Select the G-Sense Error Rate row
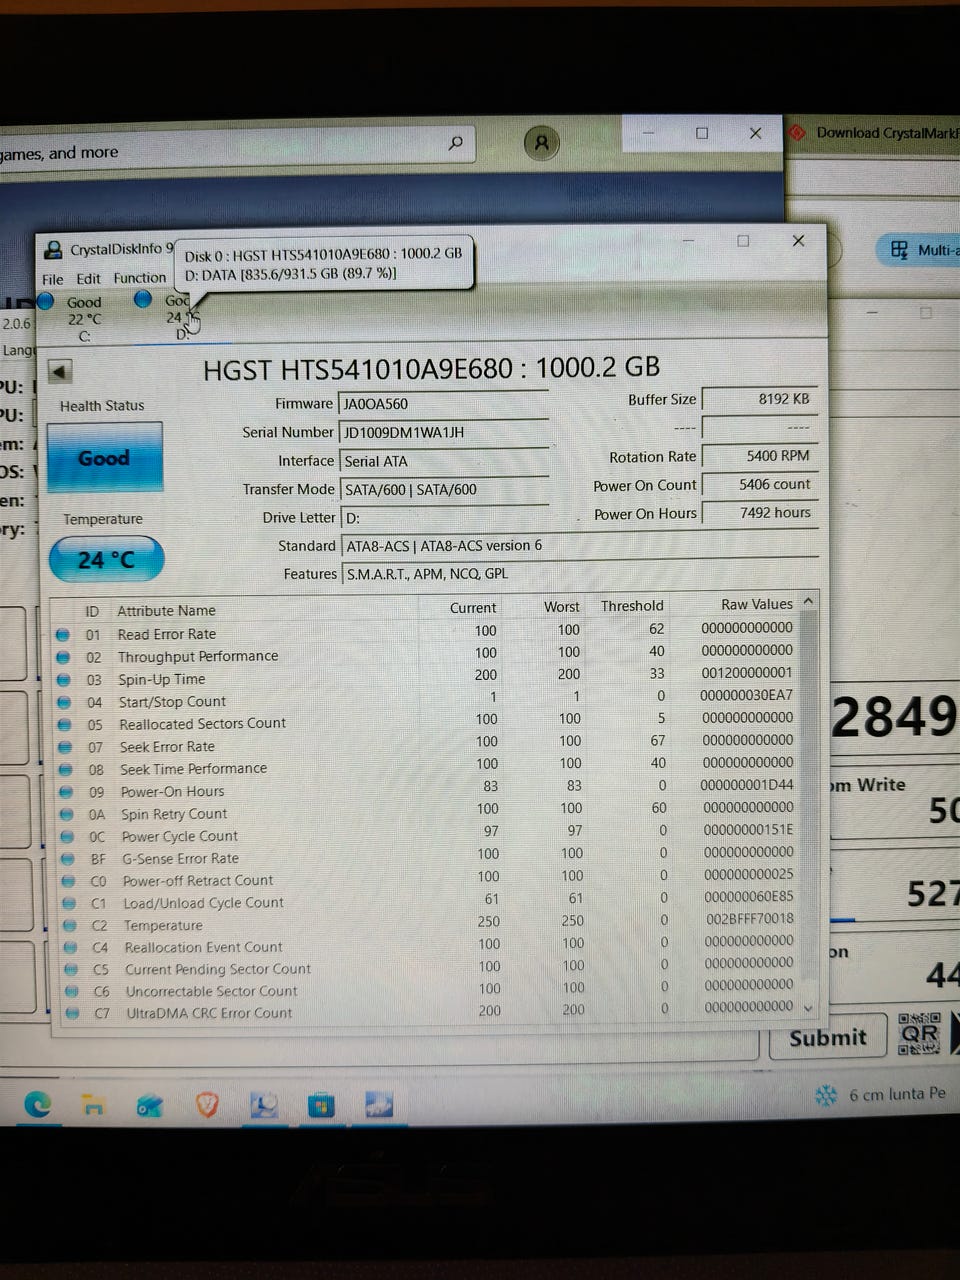 coord(425,856)
